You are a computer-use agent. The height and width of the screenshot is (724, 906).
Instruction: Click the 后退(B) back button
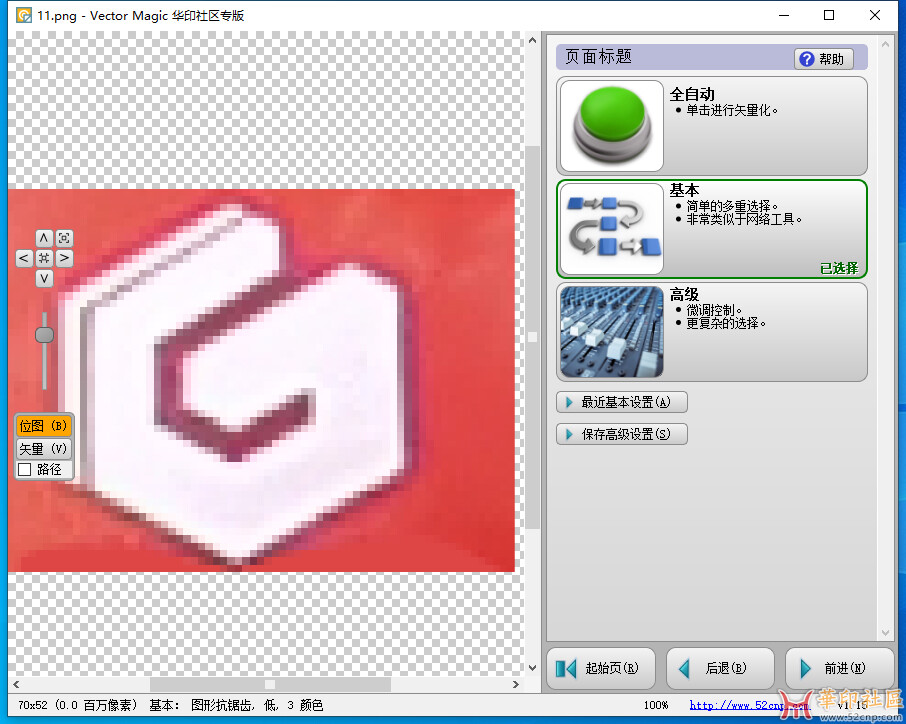pos(720,669)
